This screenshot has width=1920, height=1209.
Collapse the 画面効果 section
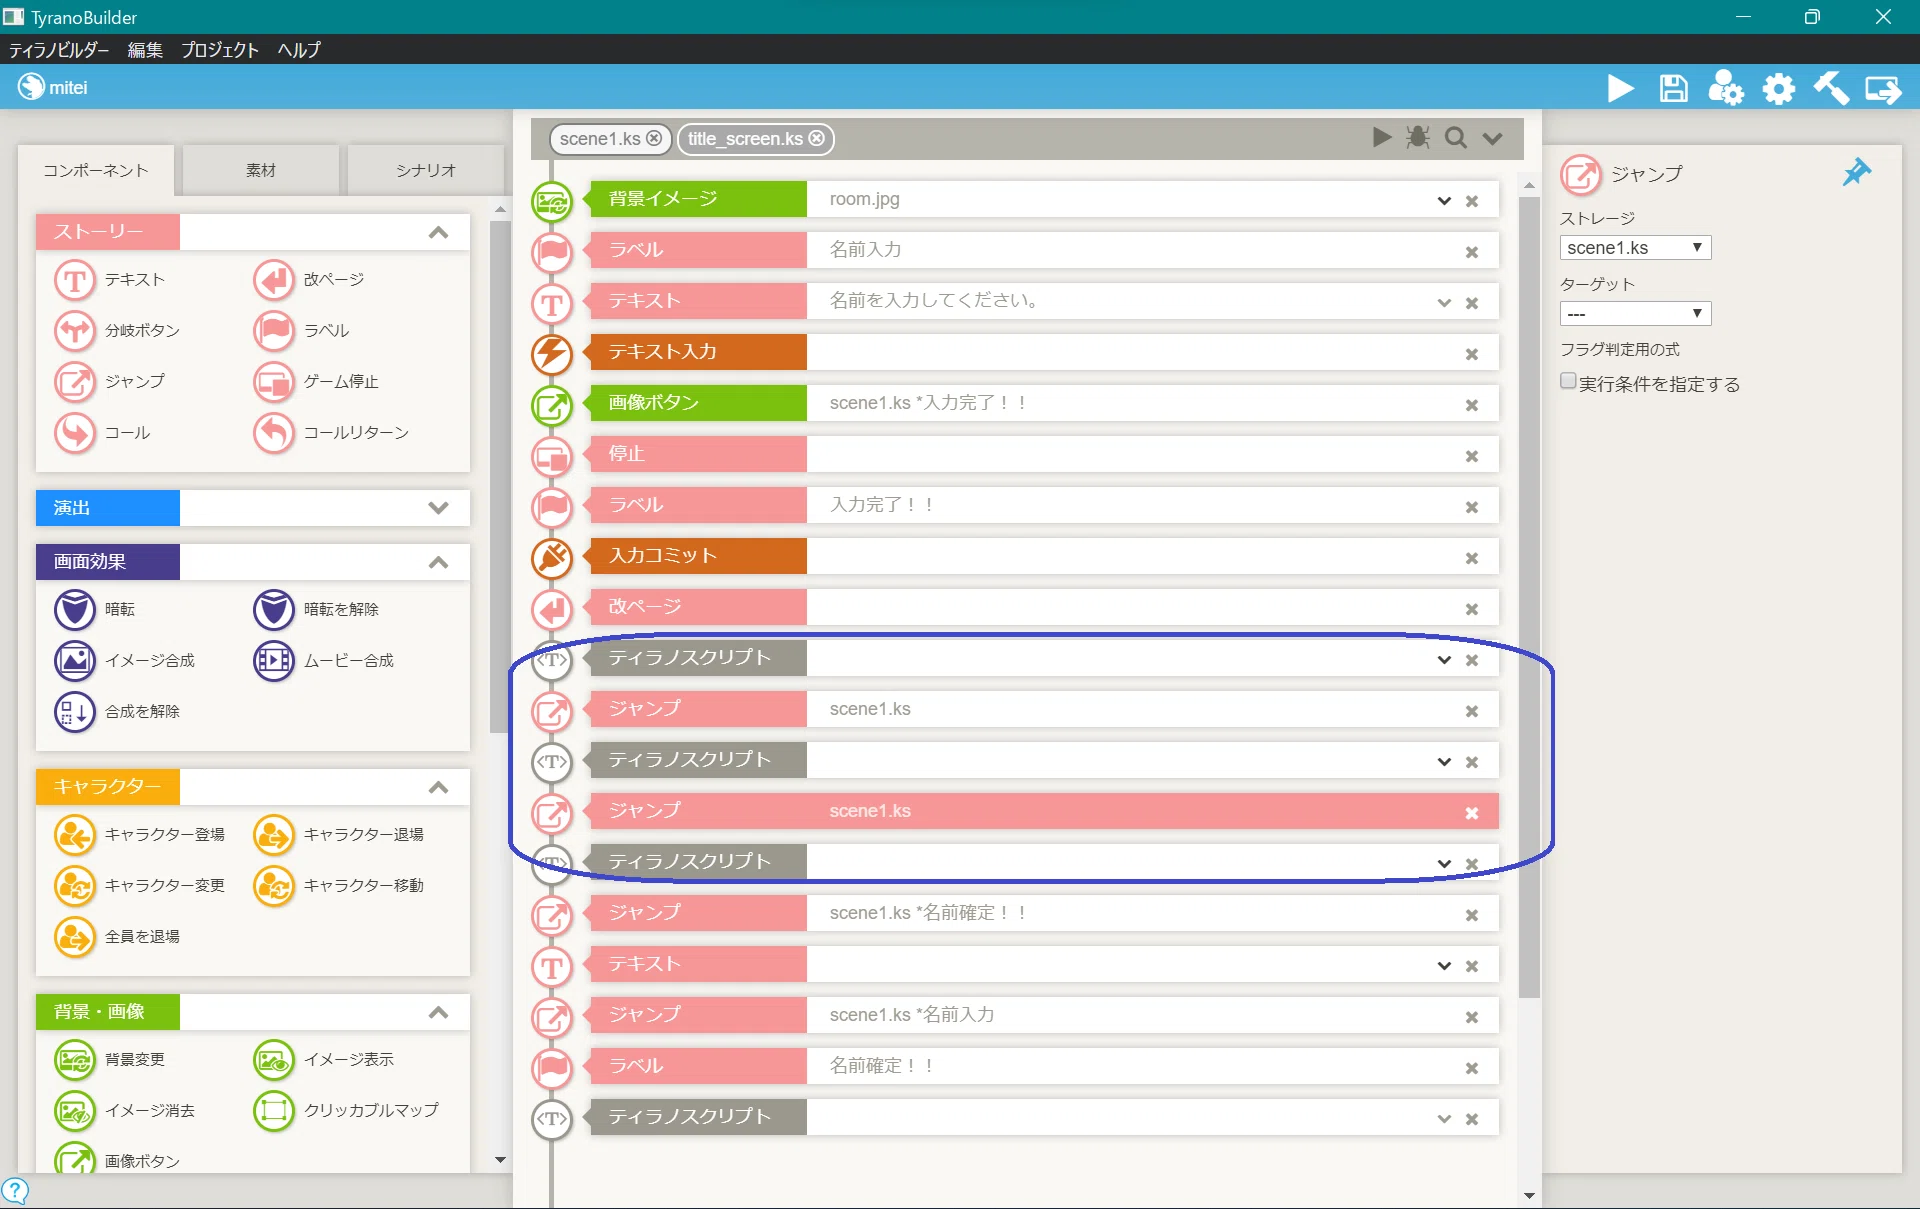438,563
